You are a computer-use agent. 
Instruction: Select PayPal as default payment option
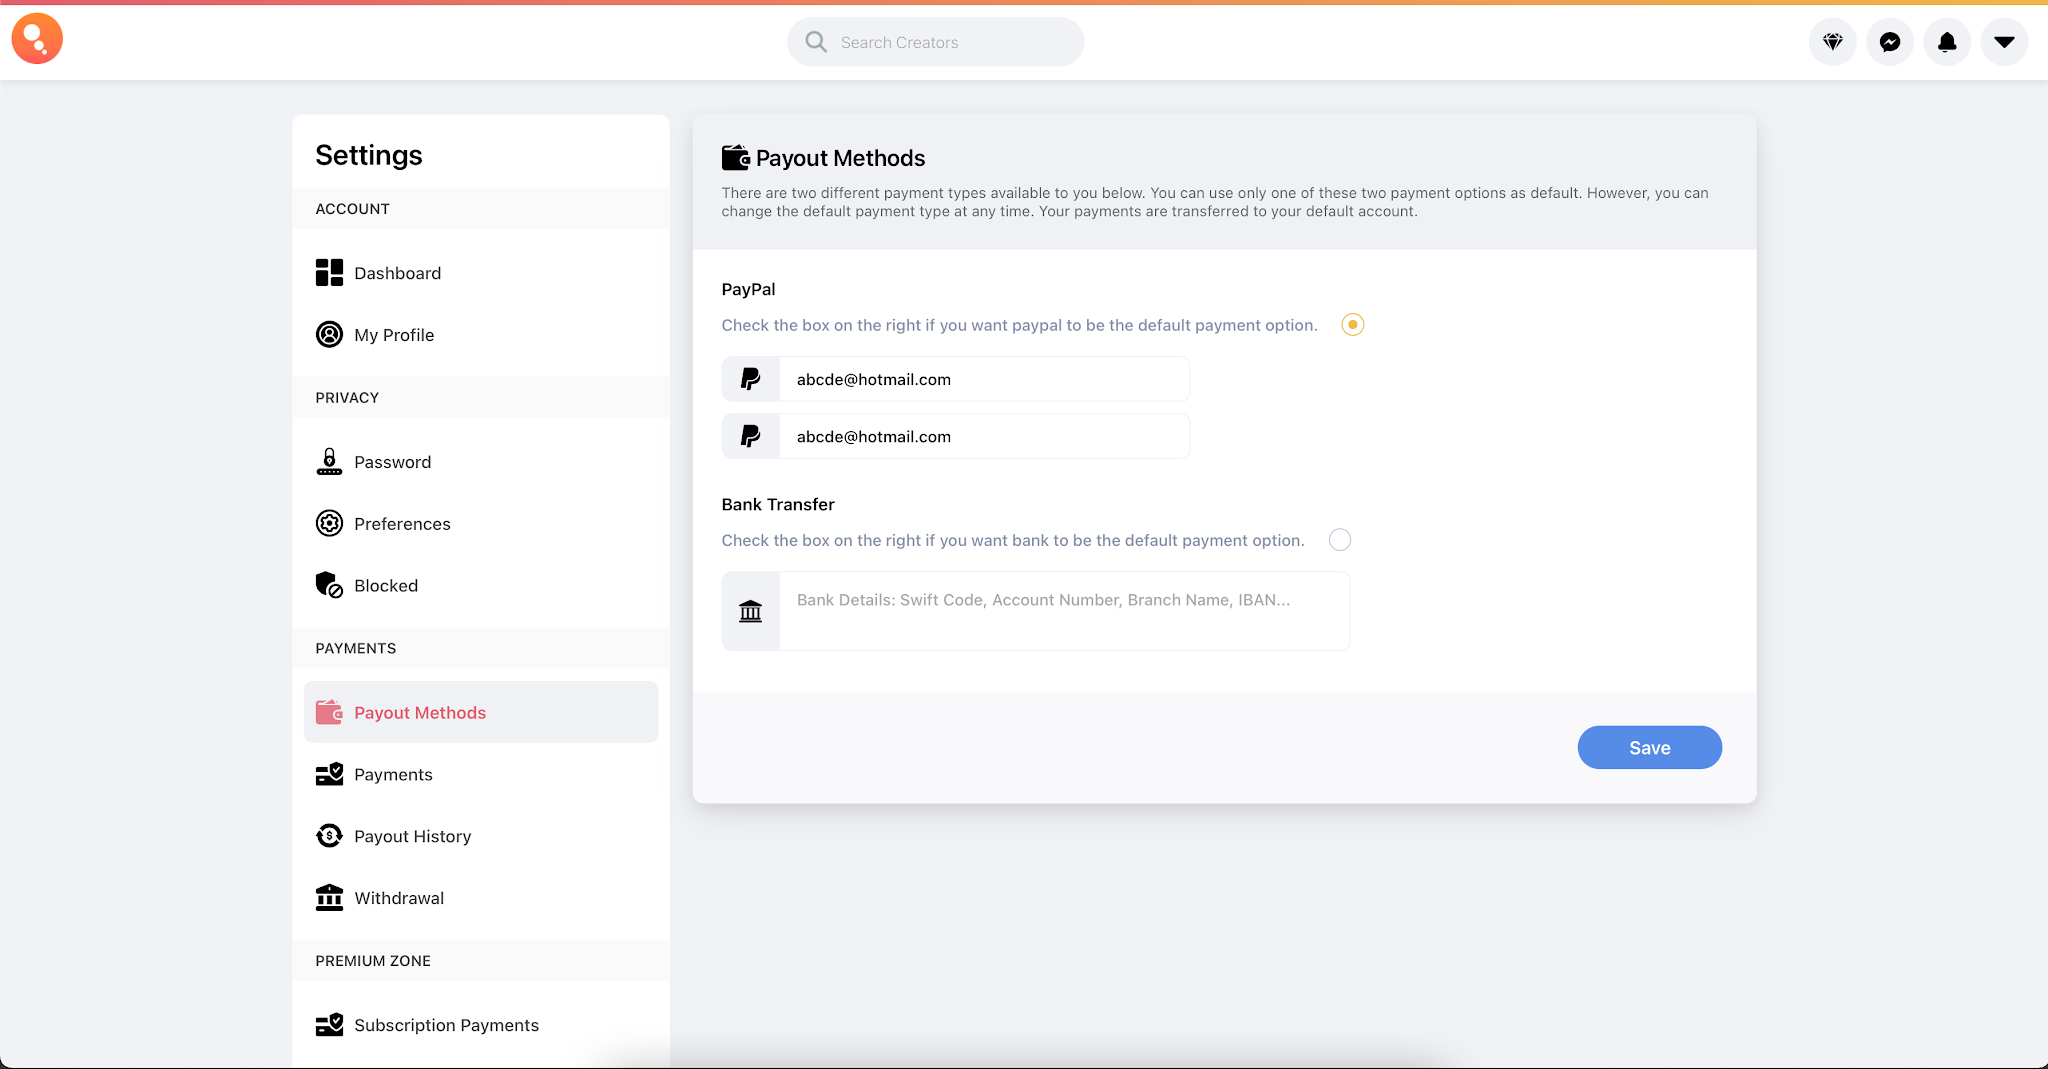(1351, 324)
